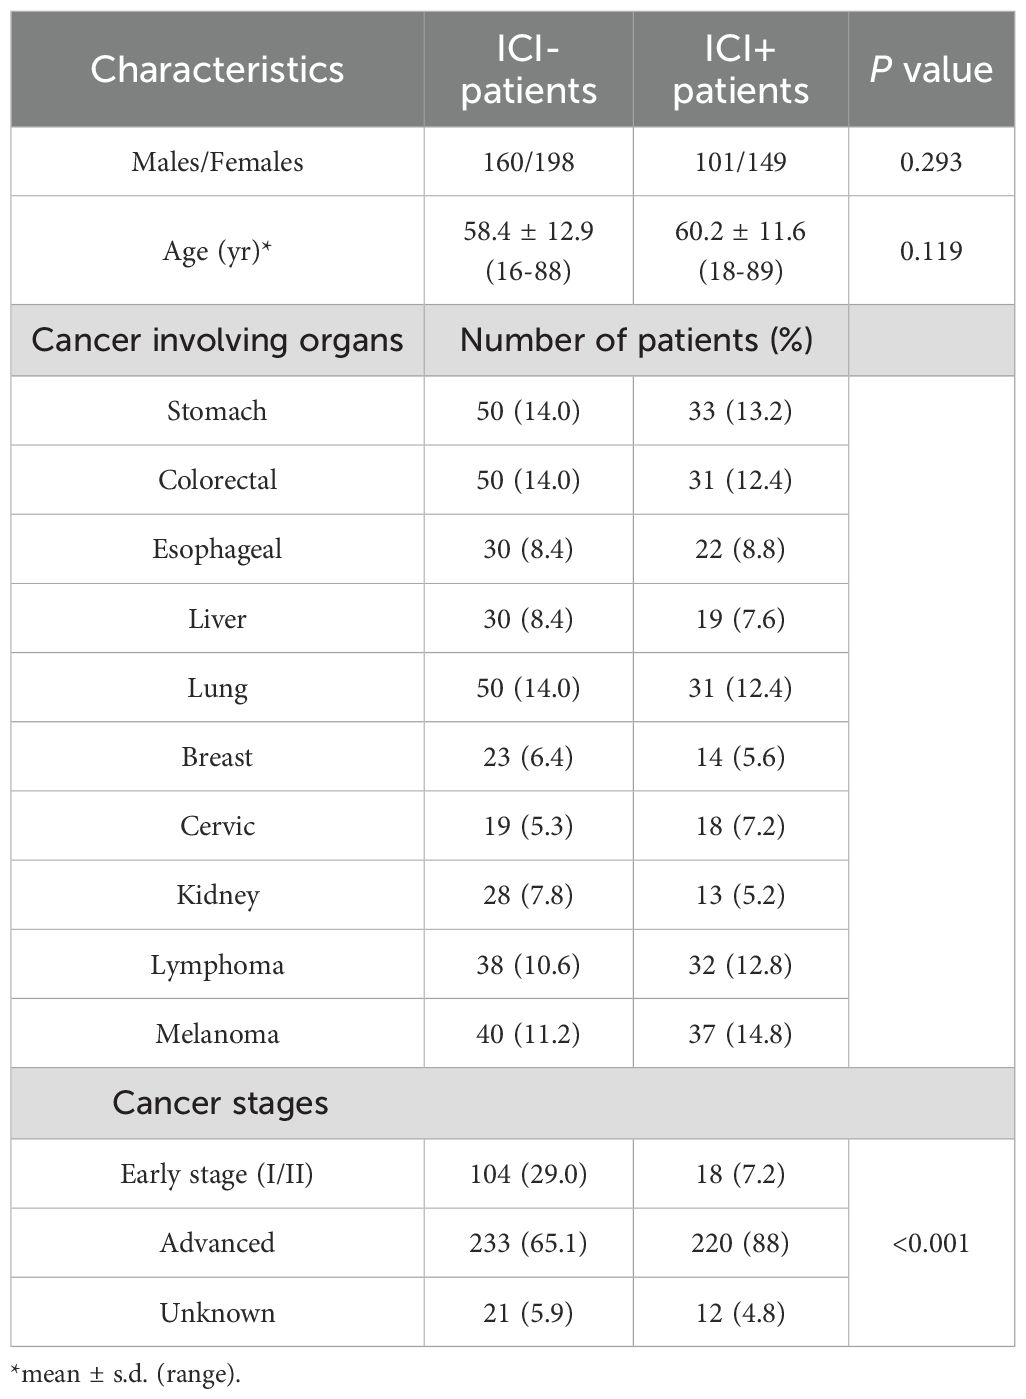Click the Lymphoma row label
This screenshot has width=1026, height=1399.
pos(217,965)
